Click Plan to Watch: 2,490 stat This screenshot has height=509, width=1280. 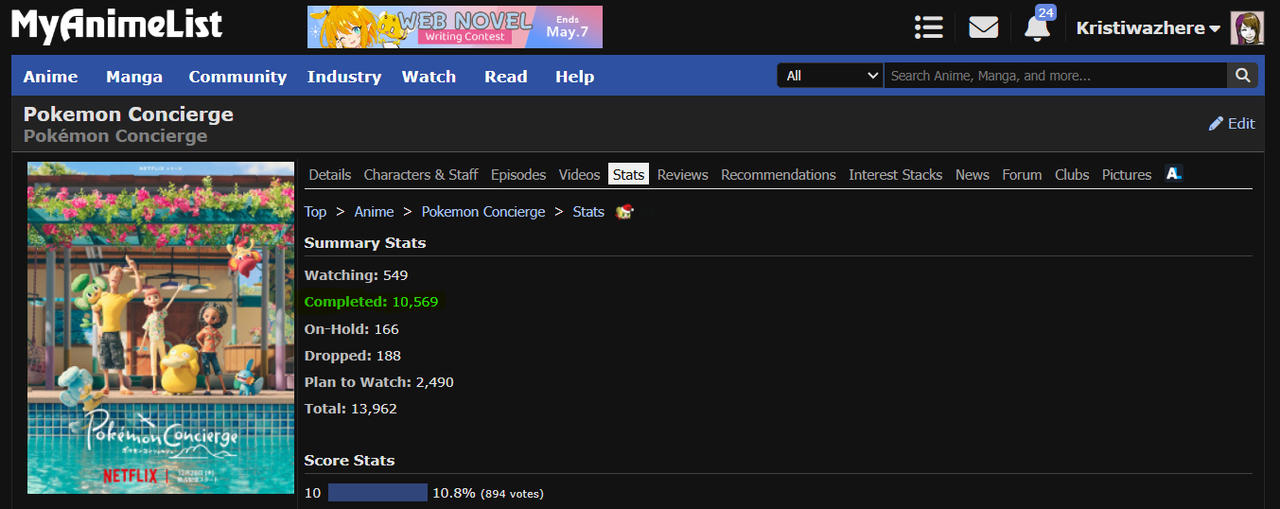tap(379, 382)
